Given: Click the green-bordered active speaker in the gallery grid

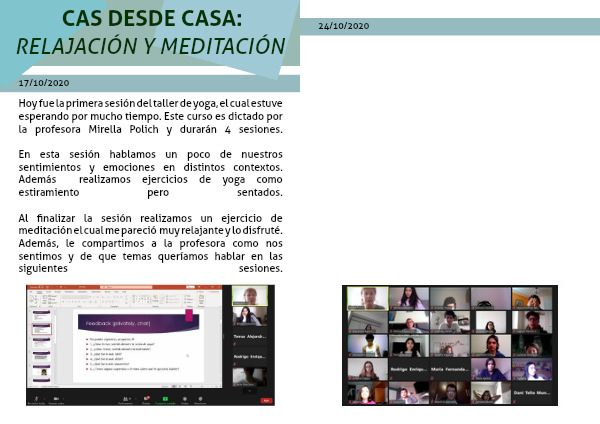Looking at the screenshot, I should click(x=366, y=298).
